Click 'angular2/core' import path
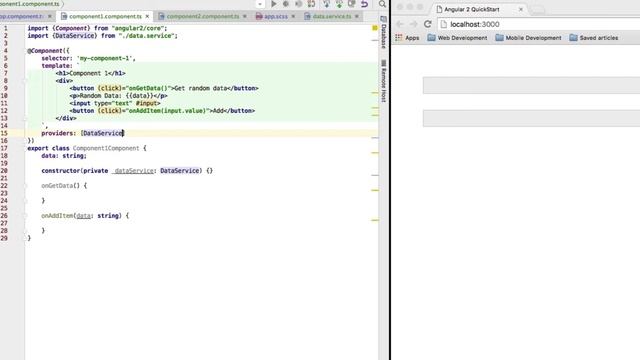The width and height of the screenshot is (640, 360). coord(138,28)
